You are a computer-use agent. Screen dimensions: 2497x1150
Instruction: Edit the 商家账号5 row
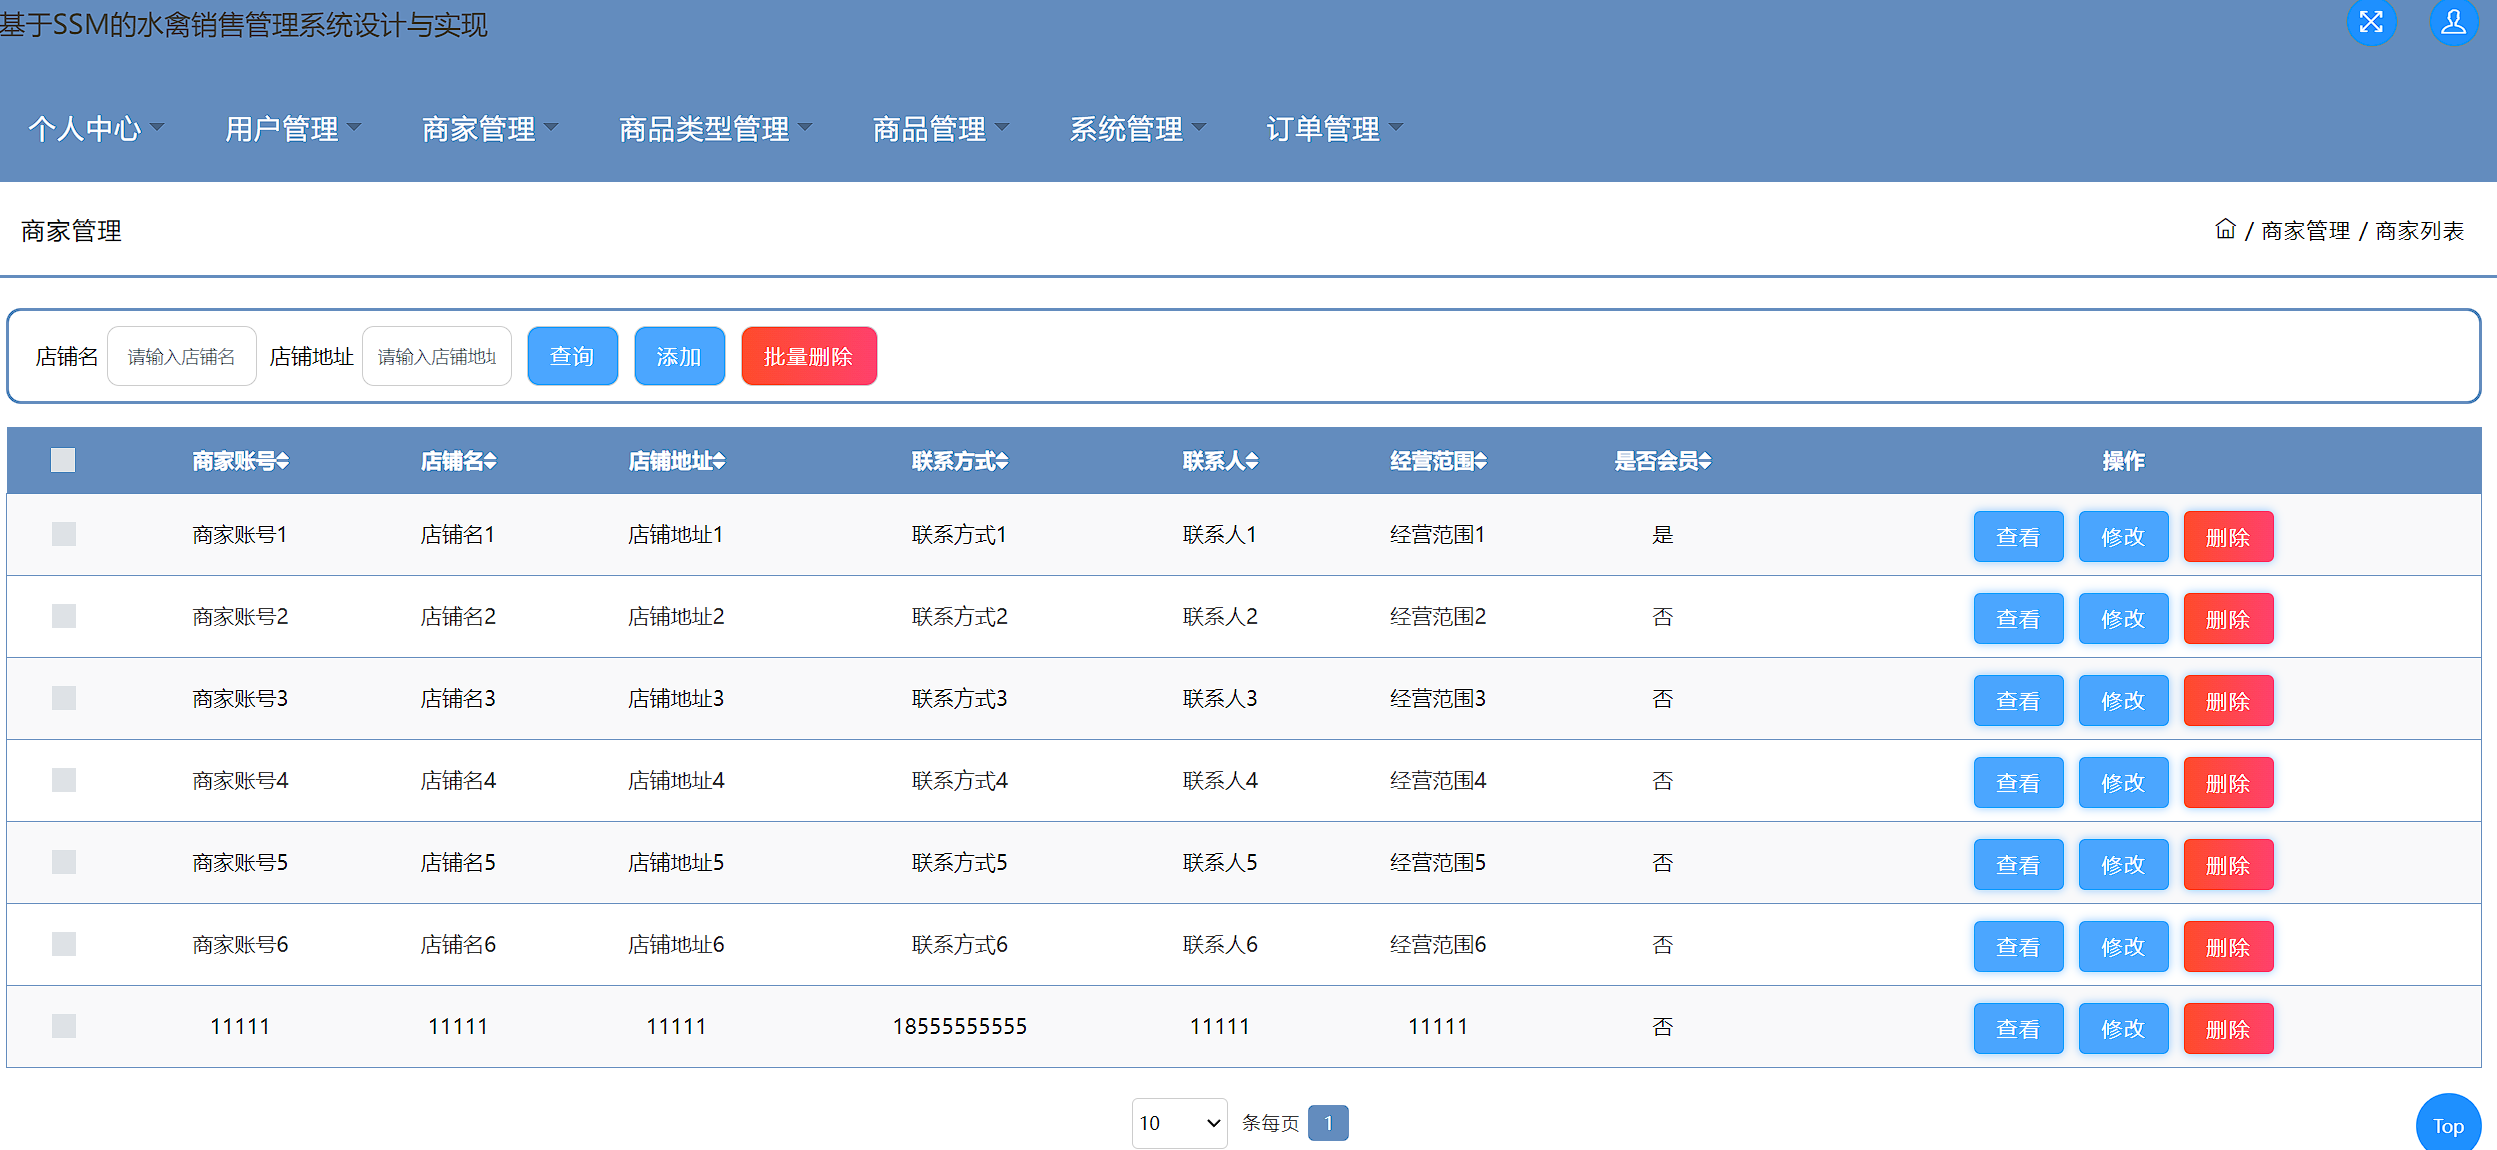[2124, 865]
